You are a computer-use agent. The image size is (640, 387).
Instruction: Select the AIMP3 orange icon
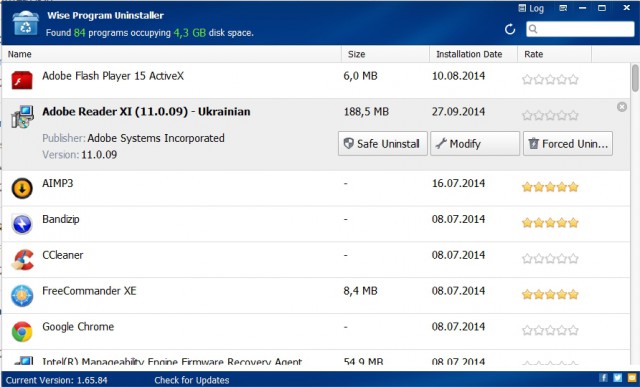(22, 188)
